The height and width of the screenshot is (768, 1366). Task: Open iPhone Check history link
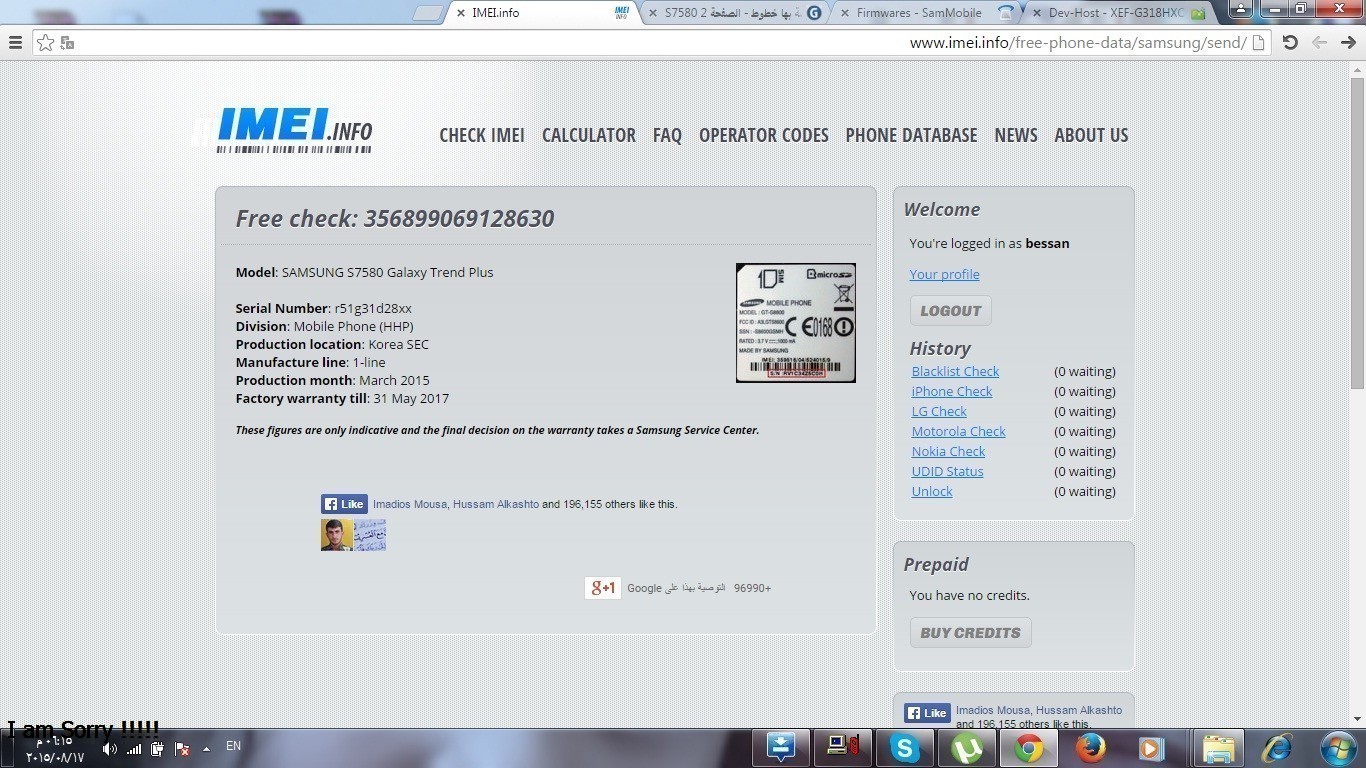(952, 391)
